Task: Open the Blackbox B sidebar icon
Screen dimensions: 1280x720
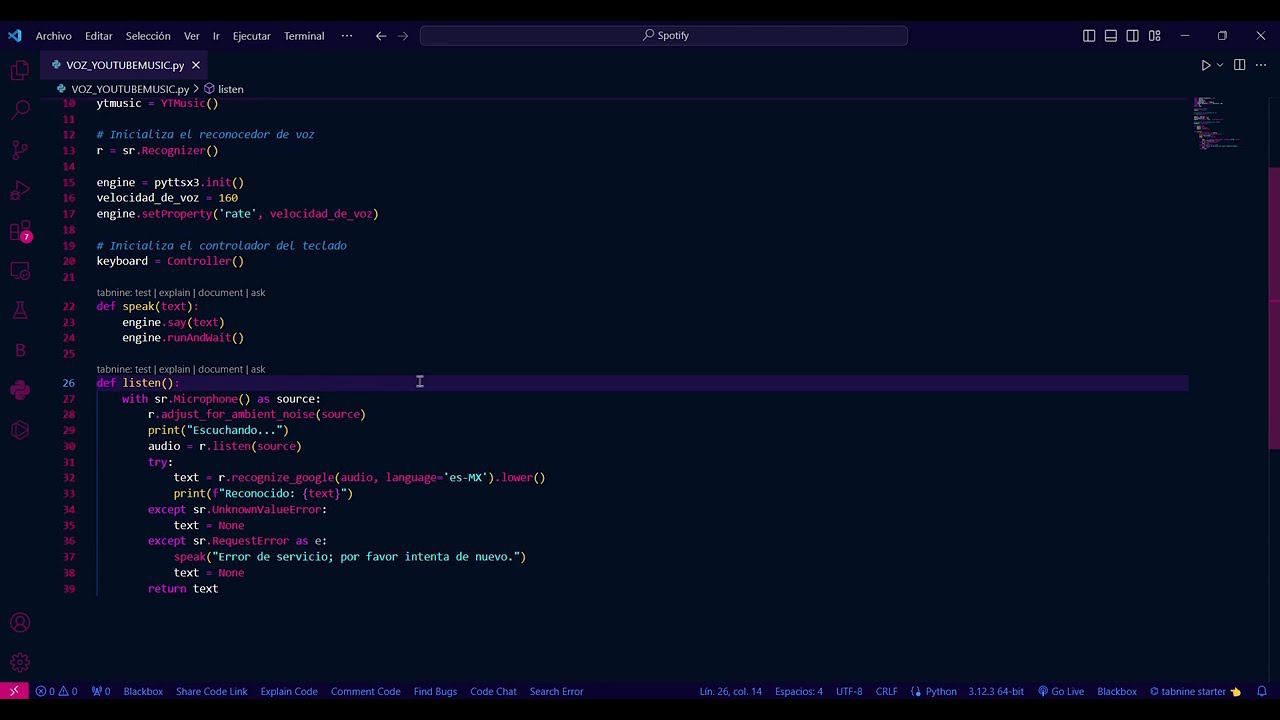Action: [20, 350]
